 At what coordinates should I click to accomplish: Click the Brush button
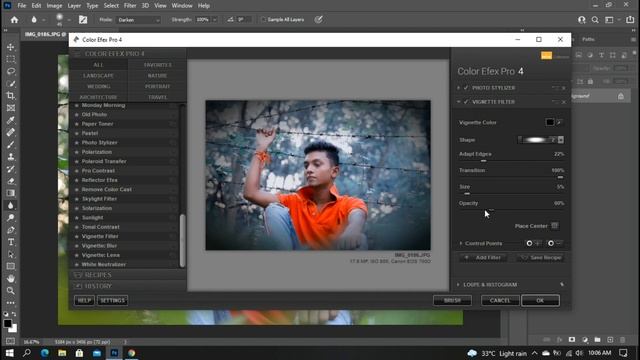(x=452, y=300)
